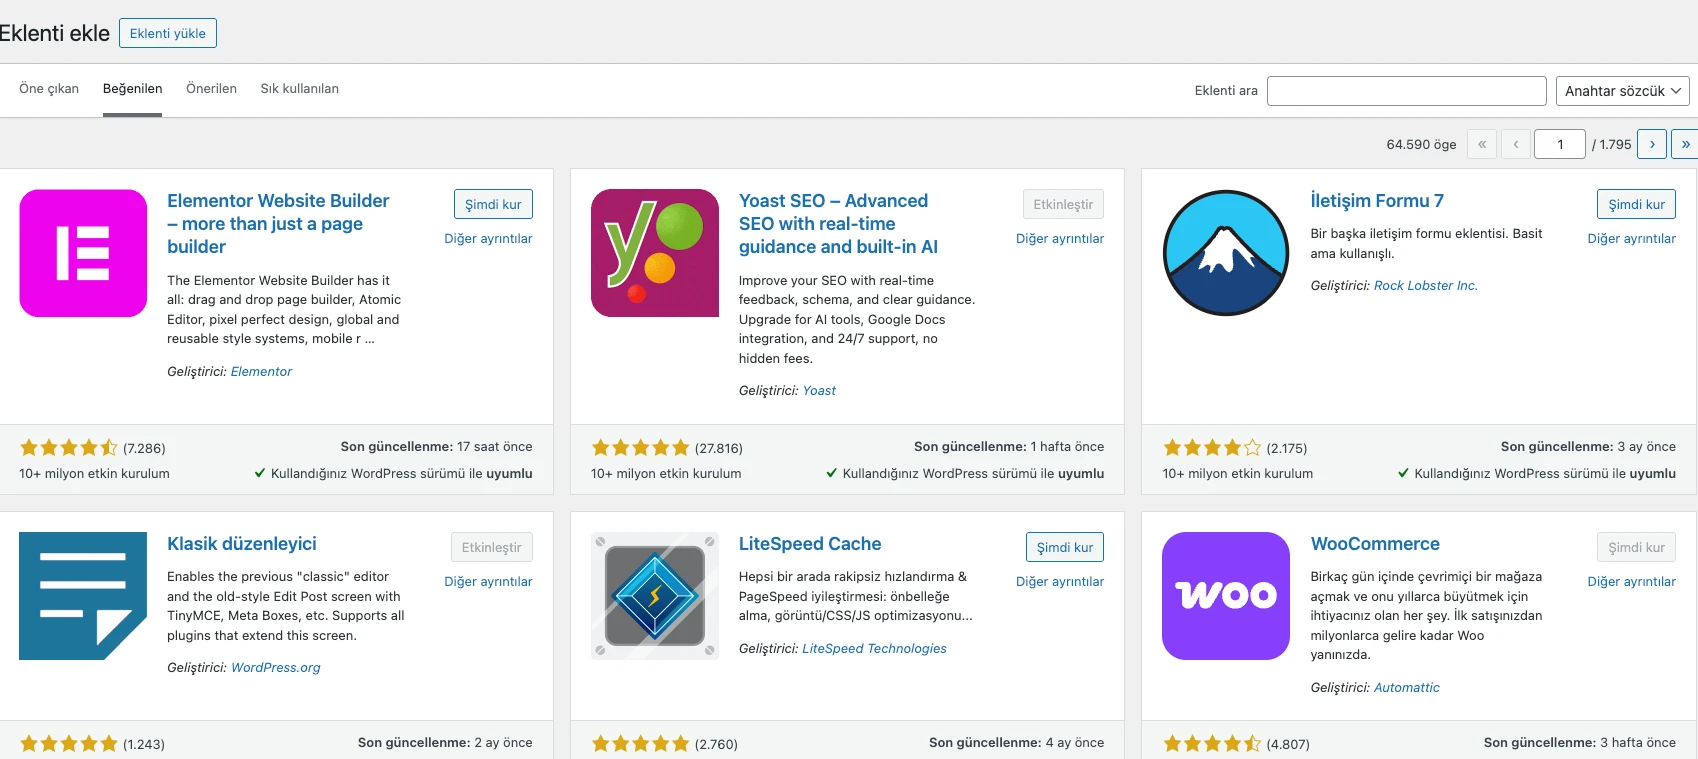Open Diğer ayrıntılar link for Yoast SEO

click(1060, 239)
